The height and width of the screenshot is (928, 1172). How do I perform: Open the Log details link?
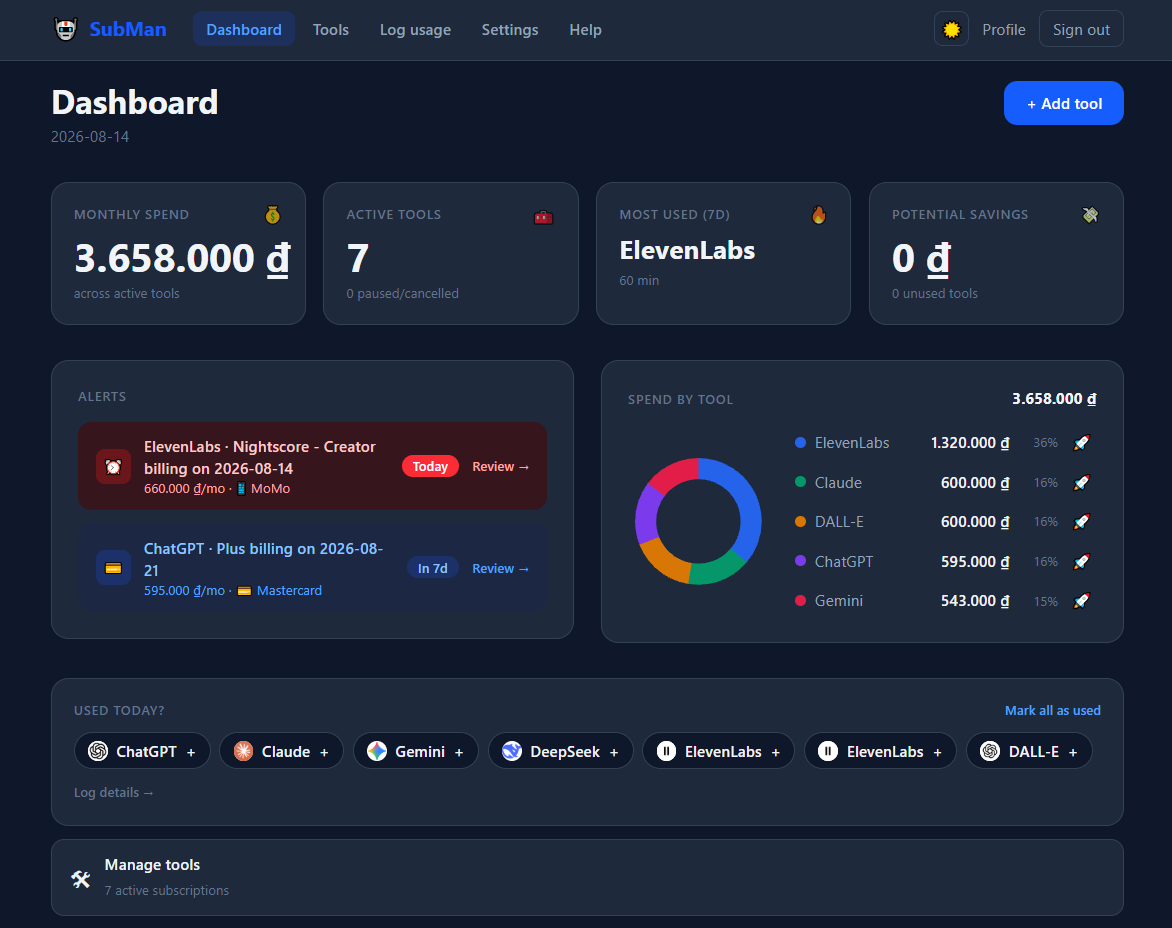(114, 792)
